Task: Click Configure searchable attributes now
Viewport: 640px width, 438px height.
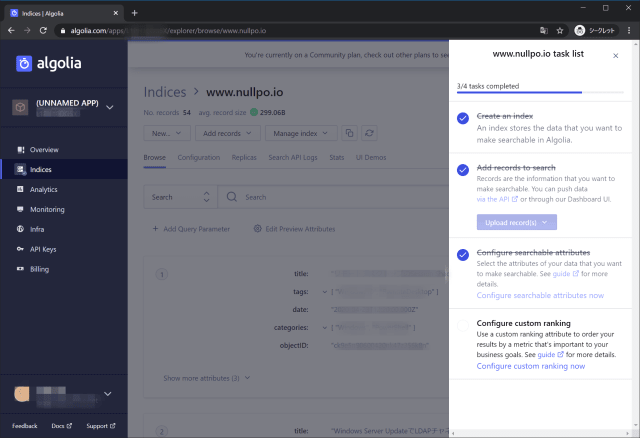Action: 540,296
